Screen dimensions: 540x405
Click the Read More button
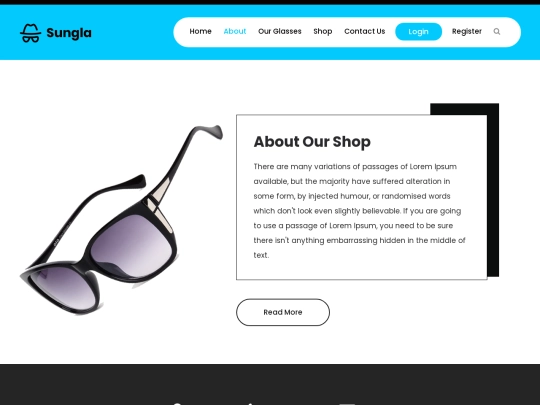[283, 312]
